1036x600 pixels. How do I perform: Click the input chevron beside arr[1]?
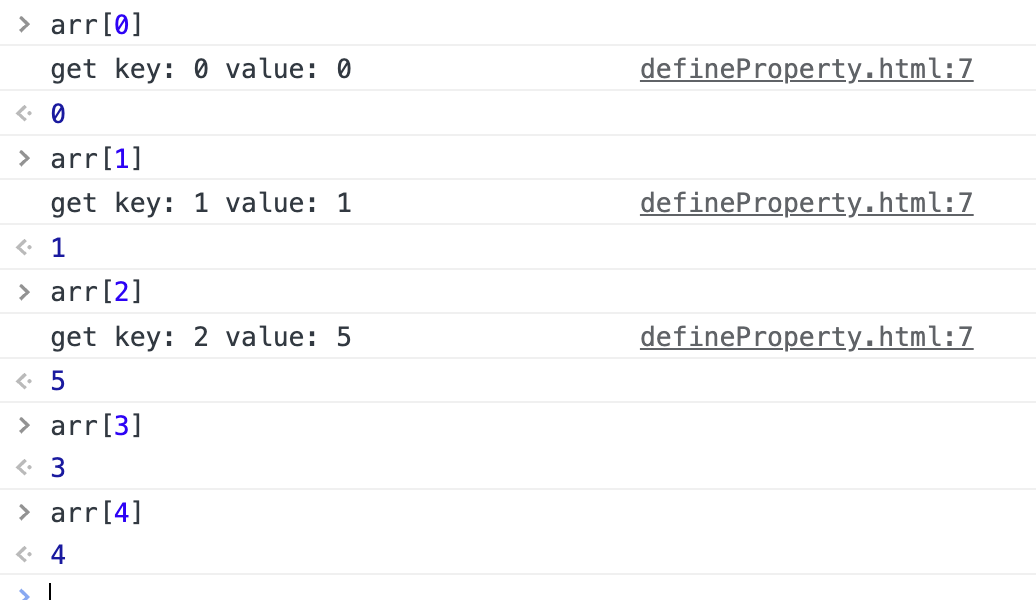pyautogui.click(x=25, y=158)
